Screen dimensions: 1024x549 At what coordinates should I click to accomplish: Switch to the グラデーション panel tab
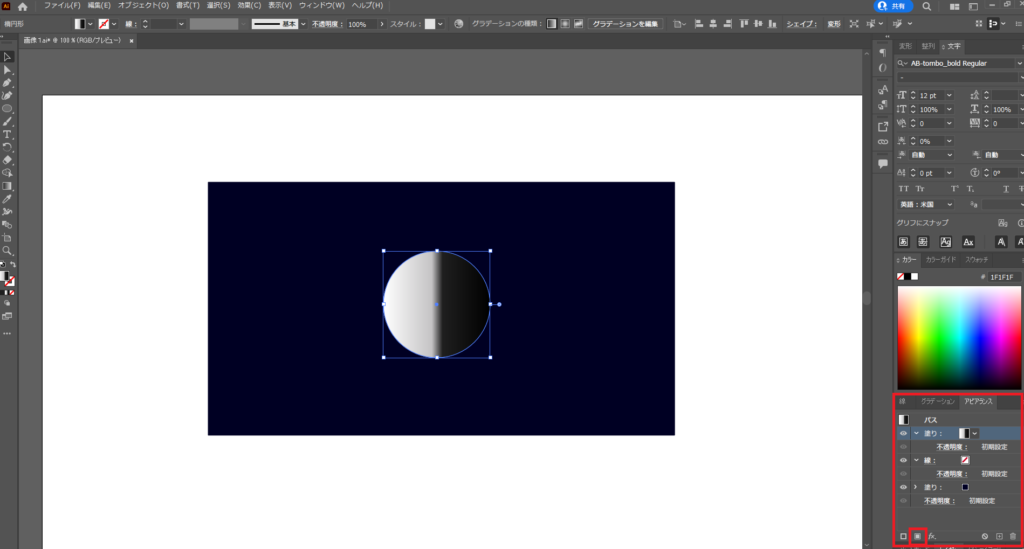click(937, 401)
